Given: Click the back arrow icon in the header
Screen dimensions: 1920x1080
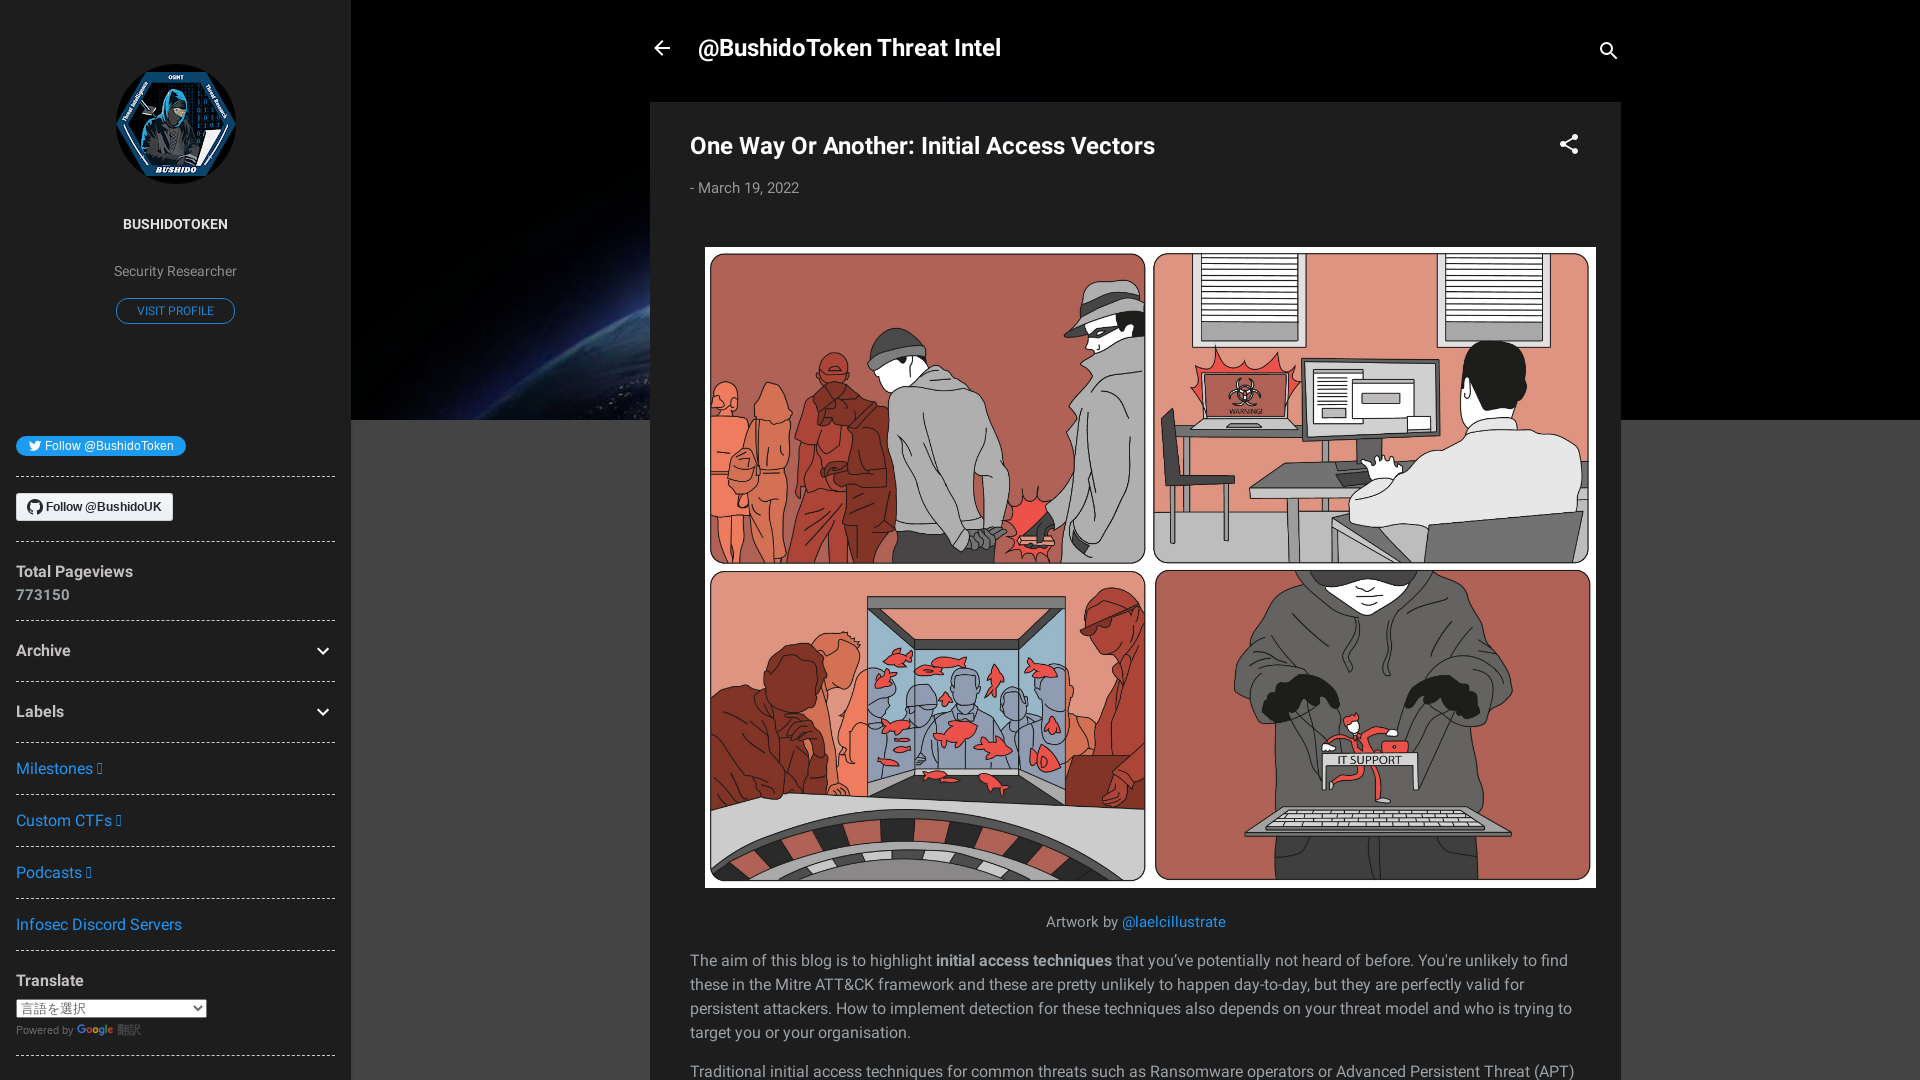Looking at the screenshot, I should coord(662,48).
